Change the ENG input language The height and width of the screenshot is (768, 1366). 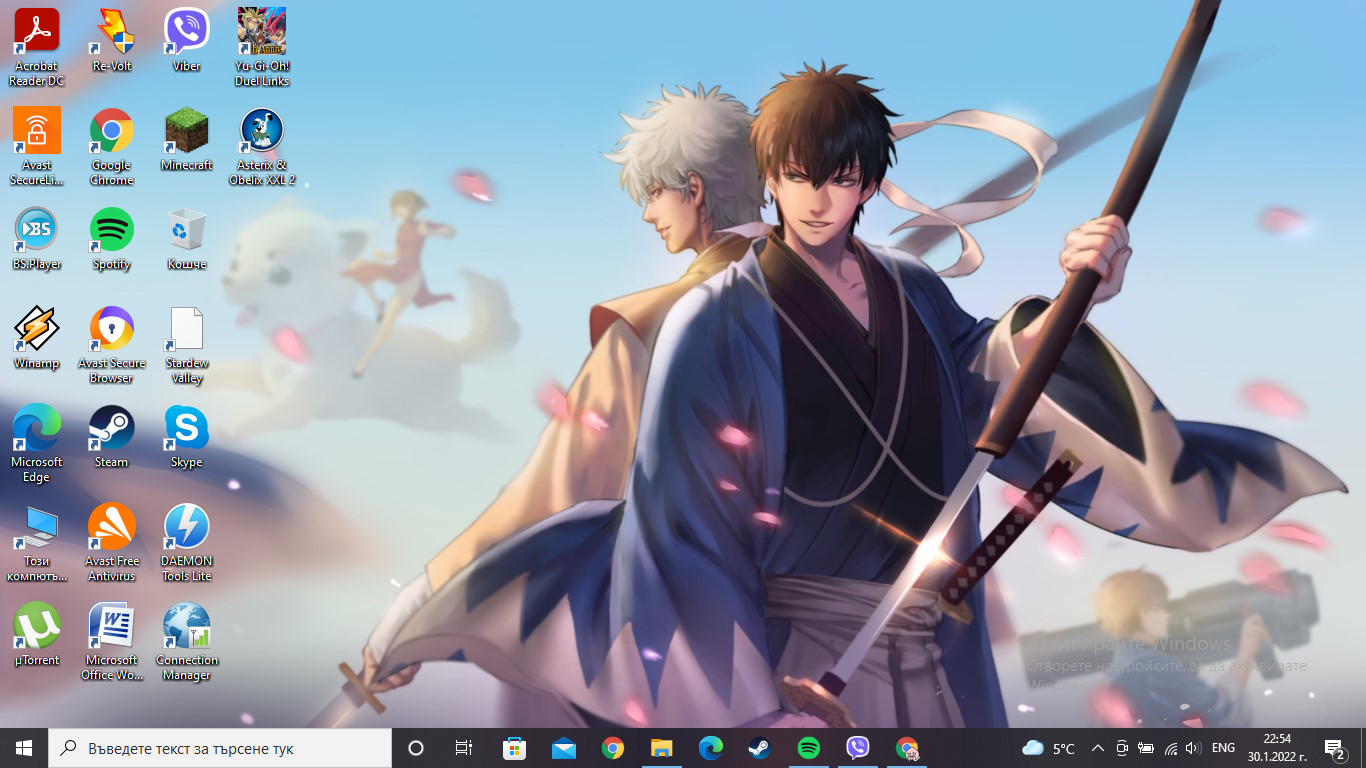(x=1223, y=748)
